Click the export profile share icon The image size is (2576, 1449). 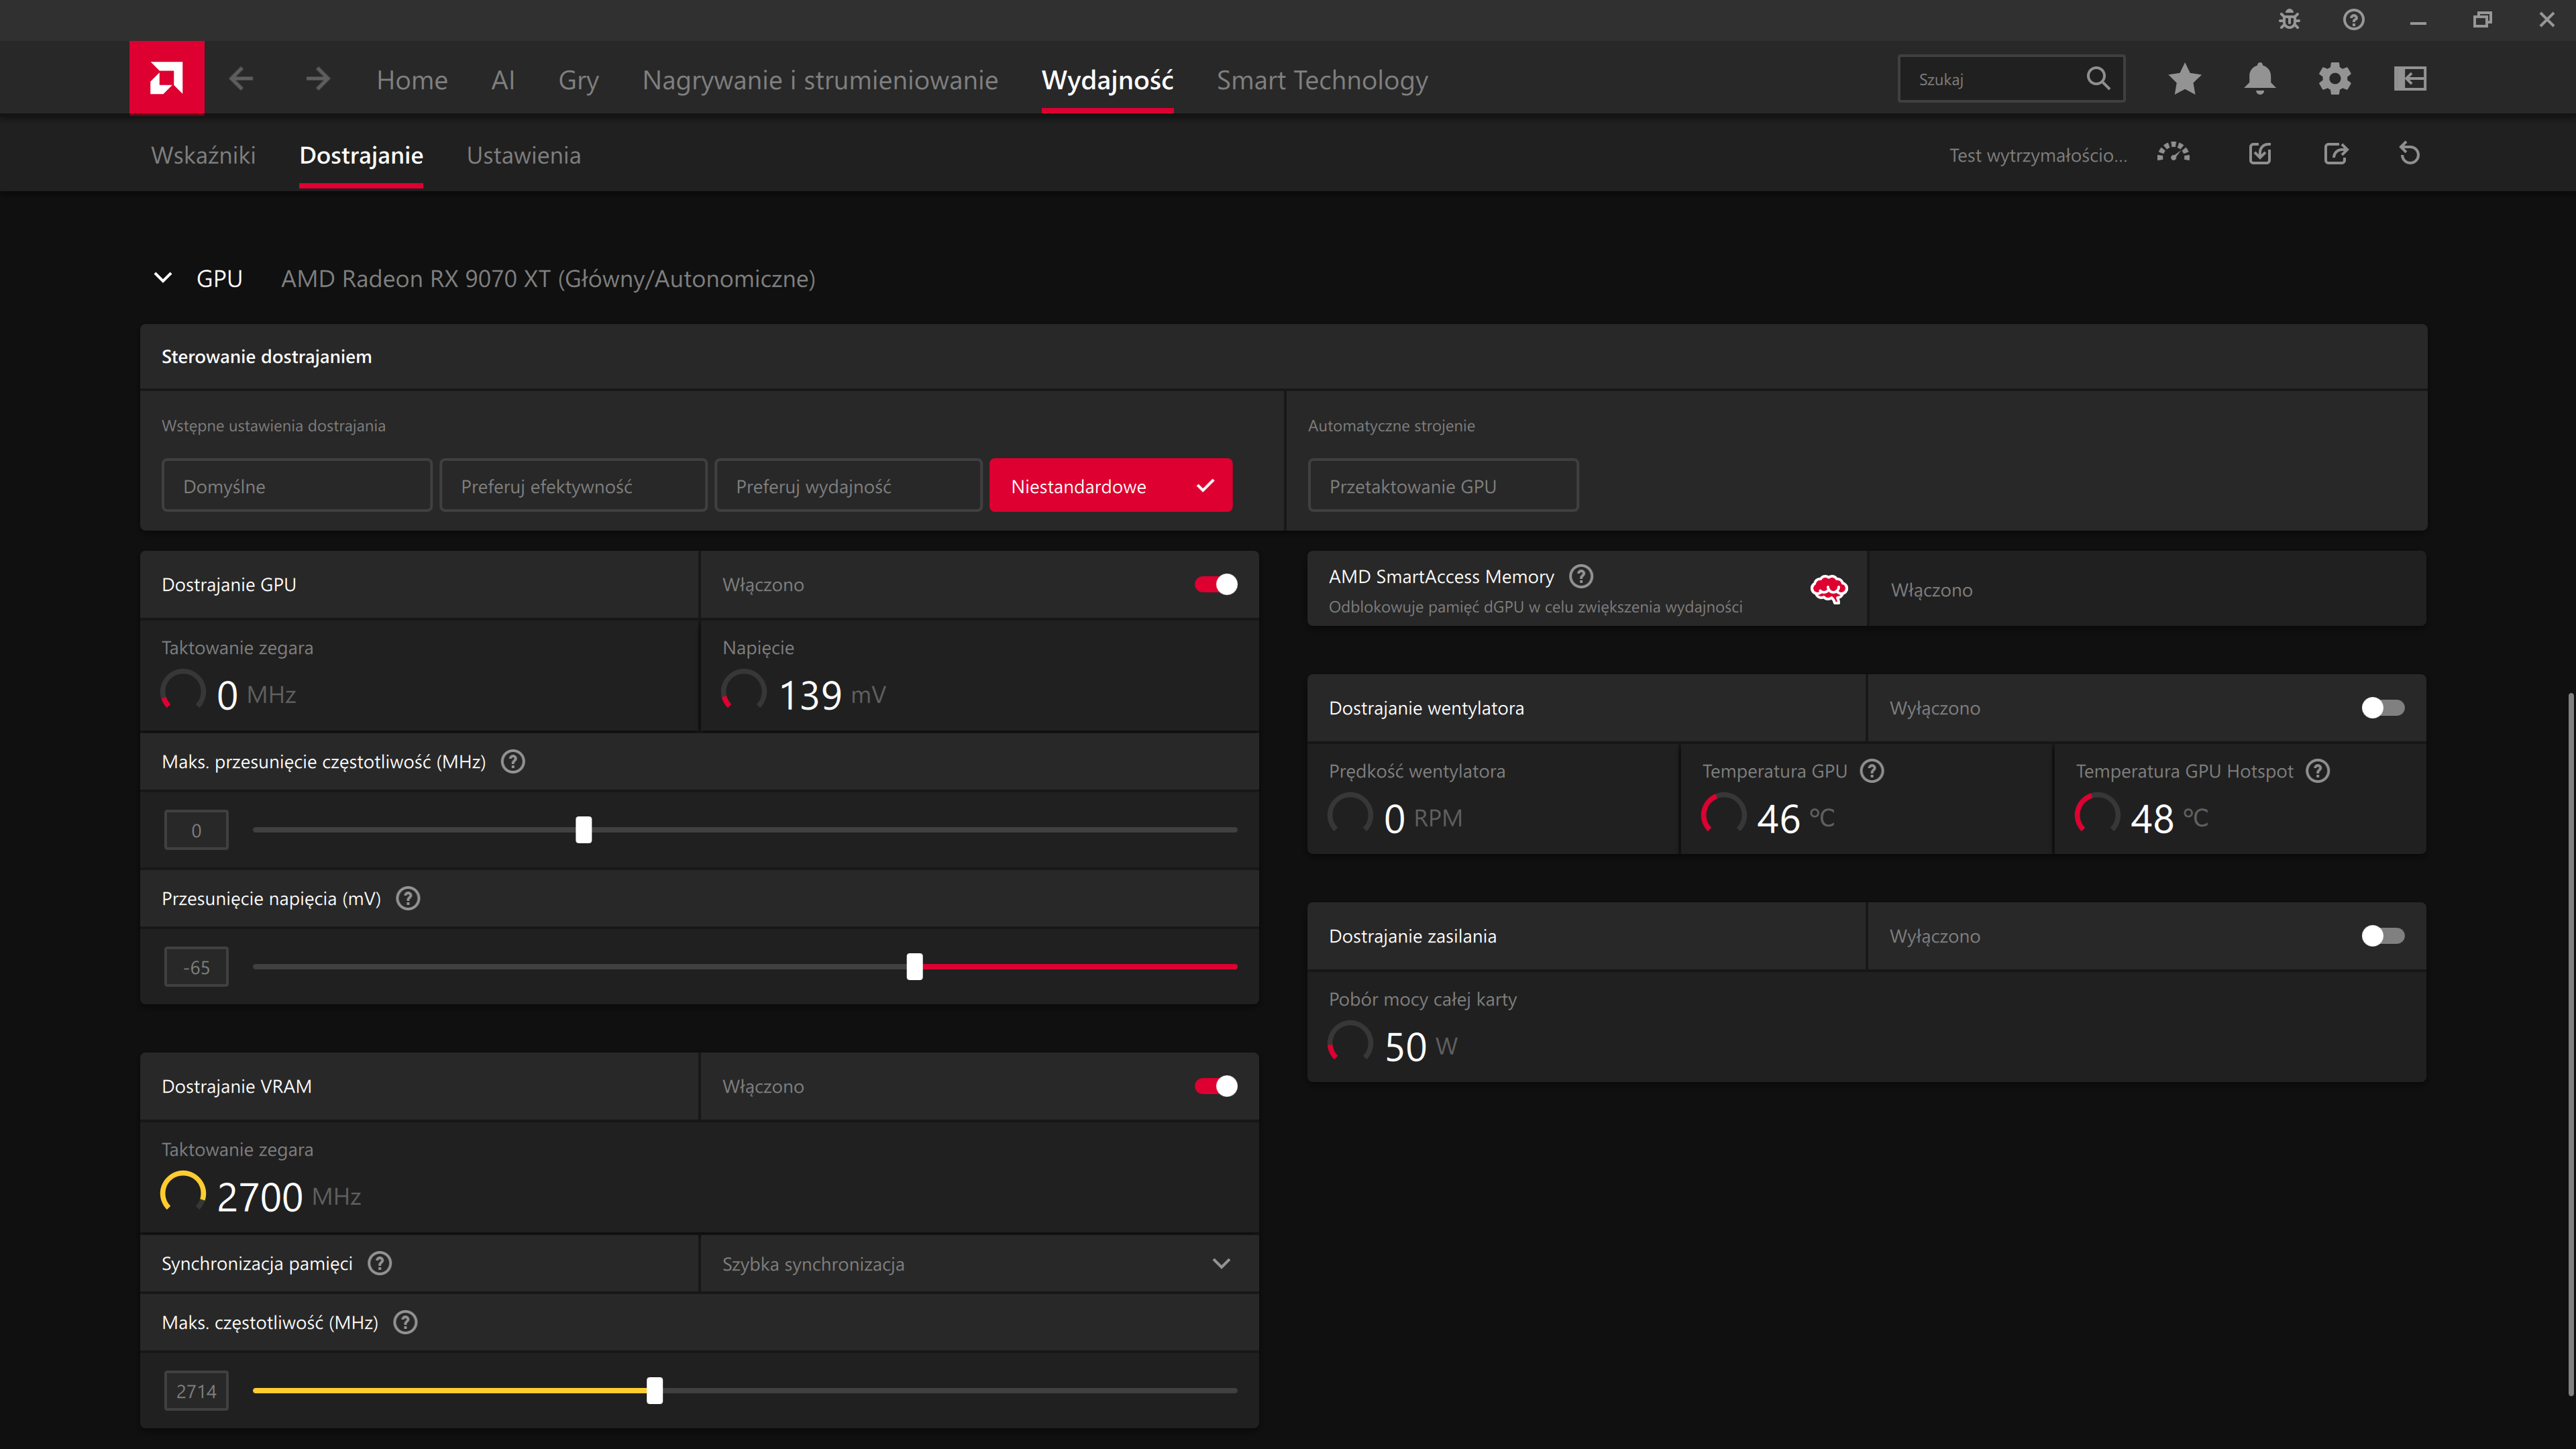pyautogui.click(x=2335, y=154)
